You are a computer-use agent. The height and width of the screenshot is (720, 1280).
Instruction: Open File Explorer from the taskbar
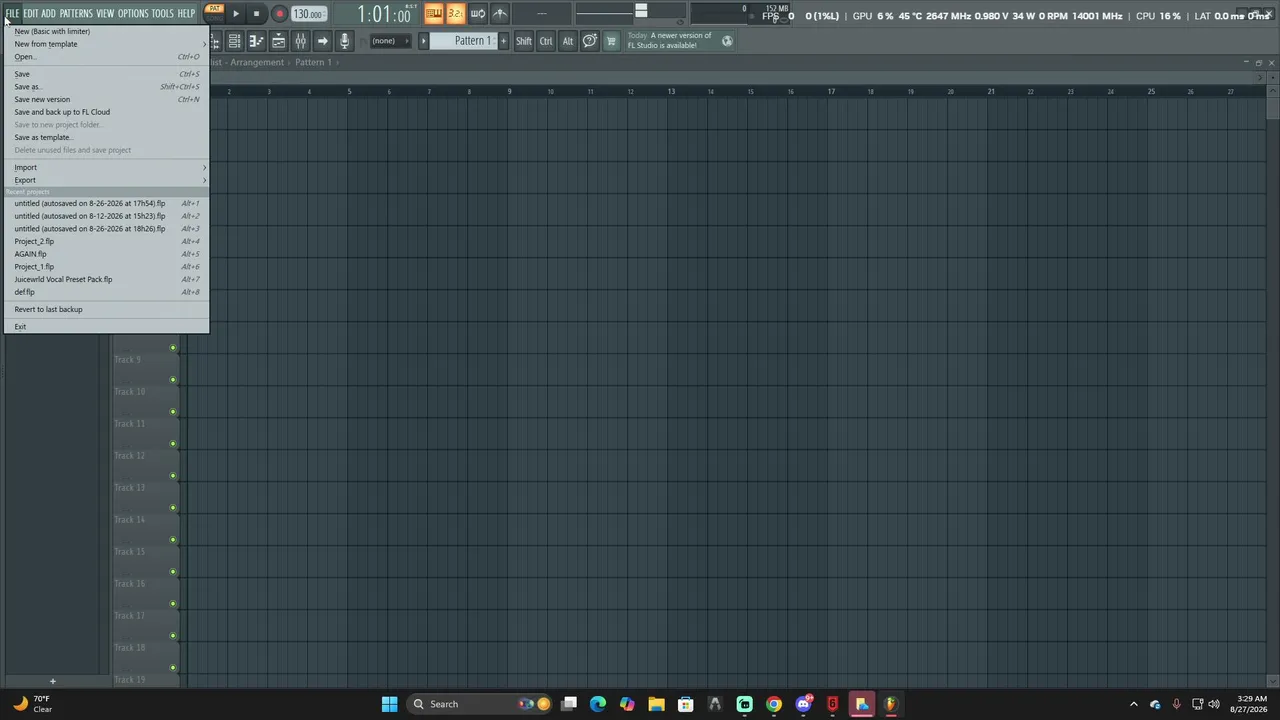point(656,704)
